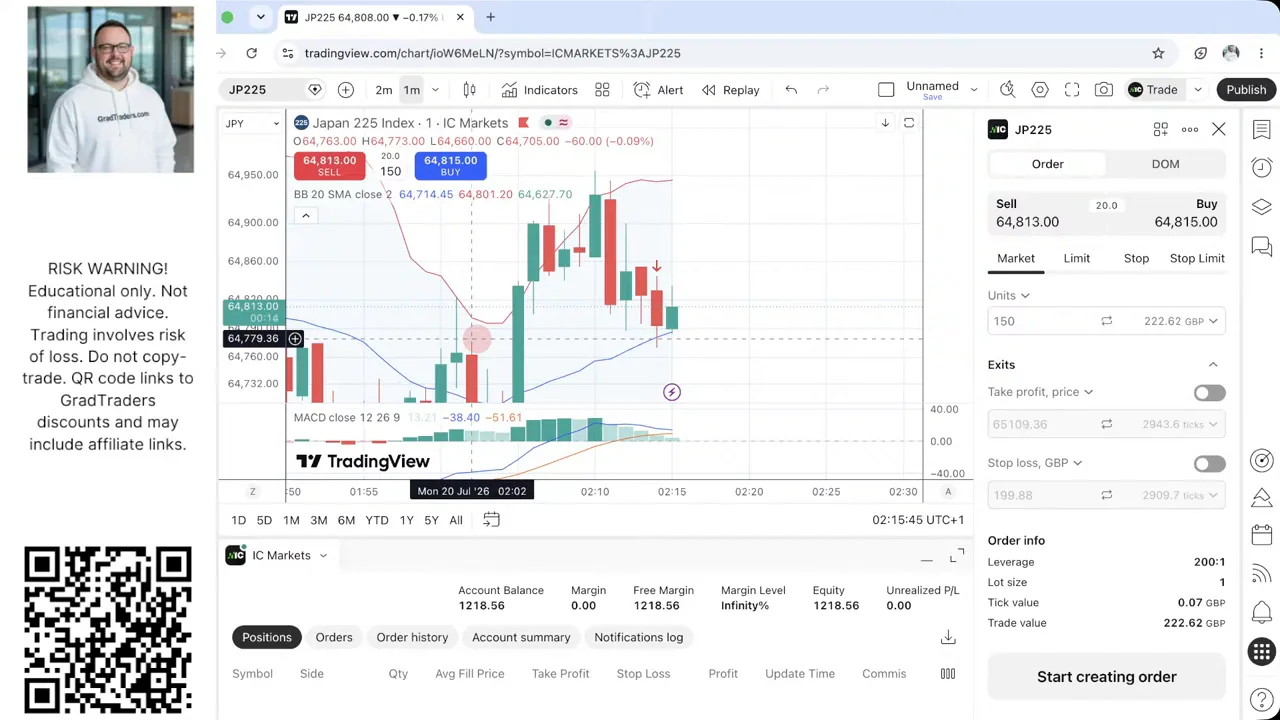This screenshot has height=720, width=1280.
Task: Show the Orders tab
Action: pyautogui.click(x=334, y=637)
